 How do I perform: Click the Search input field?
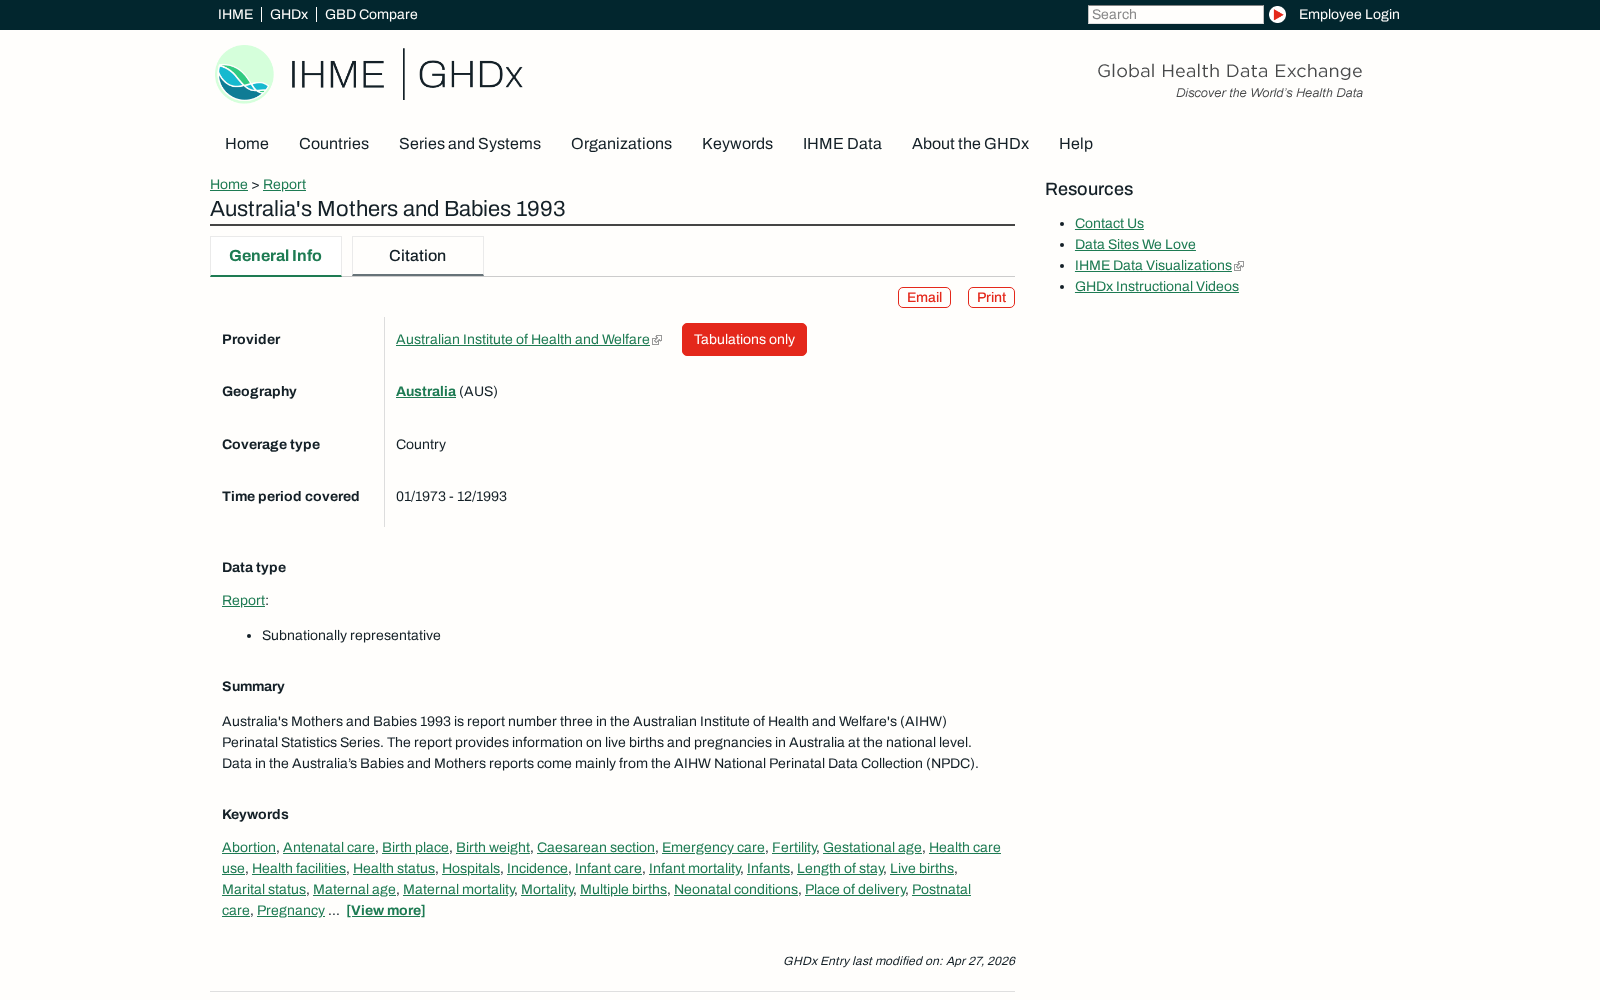[x=1176, y=14]
